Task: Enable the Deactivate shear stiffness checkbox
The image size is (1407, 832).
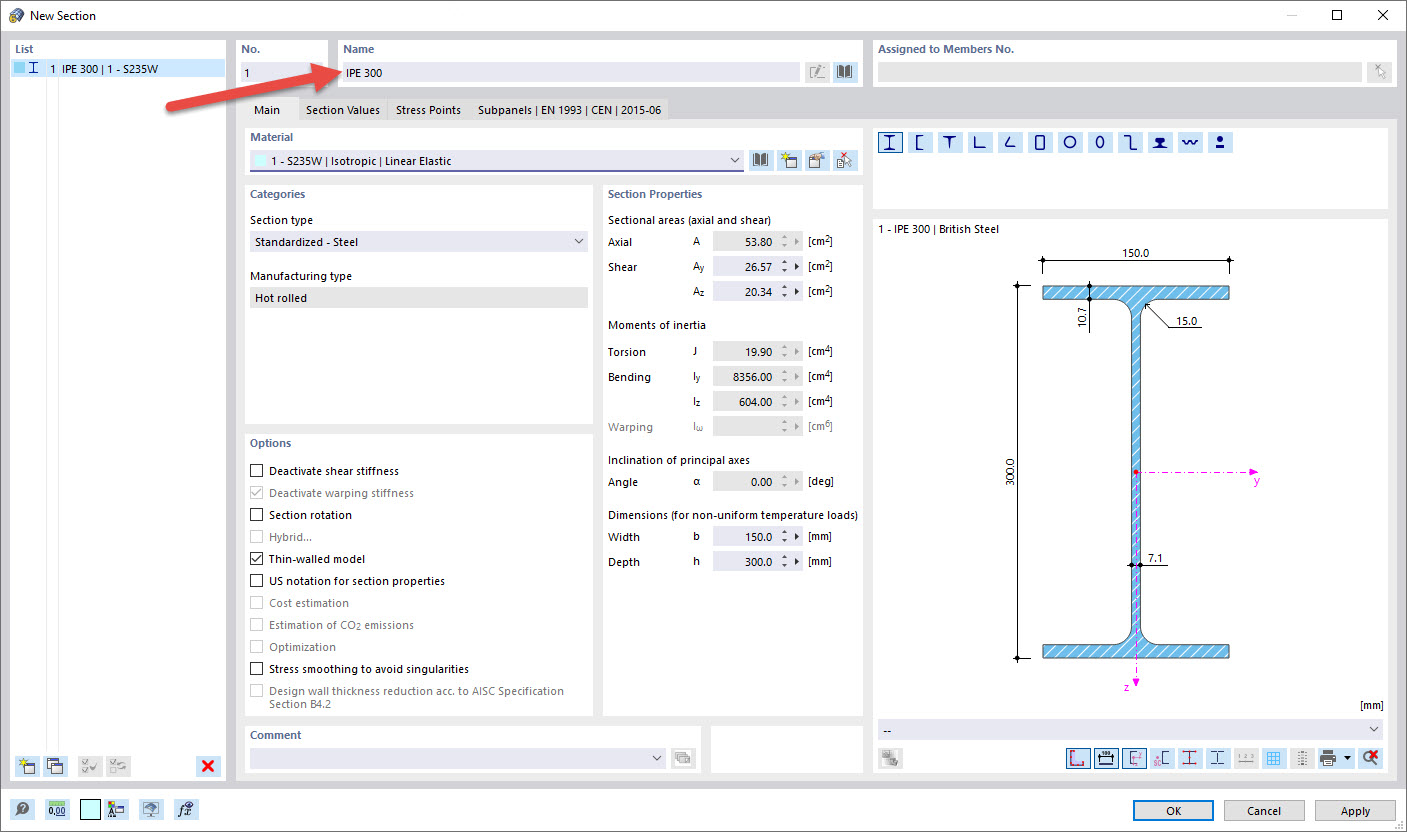Action: click(256, 470)
